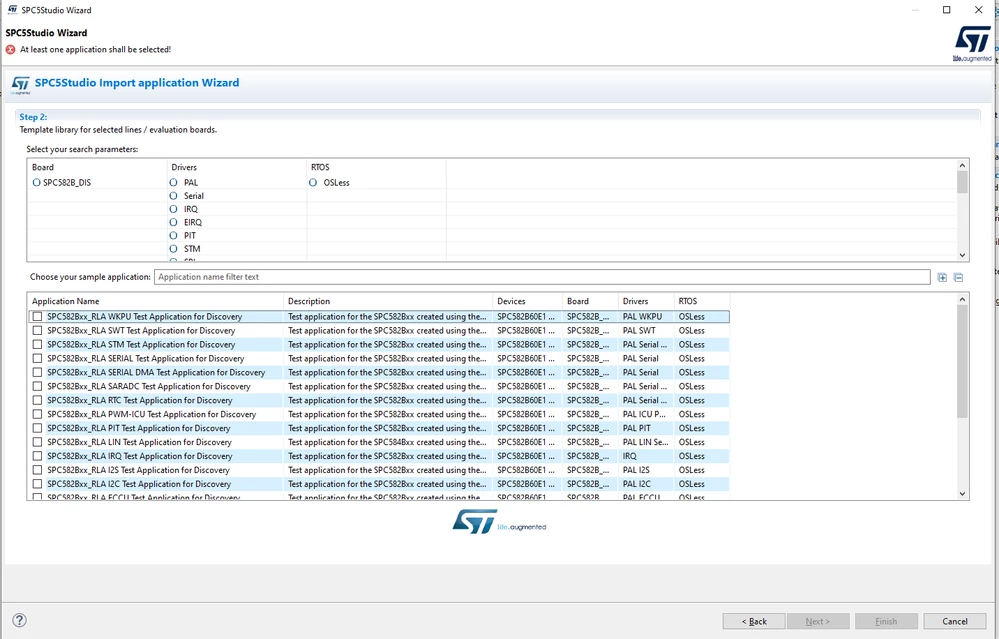This screenshot has width=999, height=639.
Task: Click scroll-up arrow of application list
Action: pyautogui.click(x=962, y=299)
